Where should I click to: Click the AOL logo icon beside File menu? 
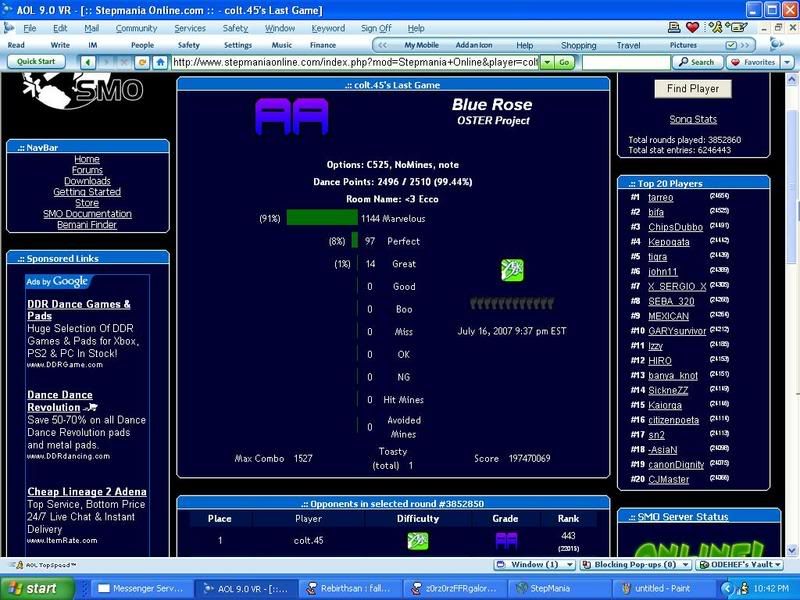tap(9, 28)
